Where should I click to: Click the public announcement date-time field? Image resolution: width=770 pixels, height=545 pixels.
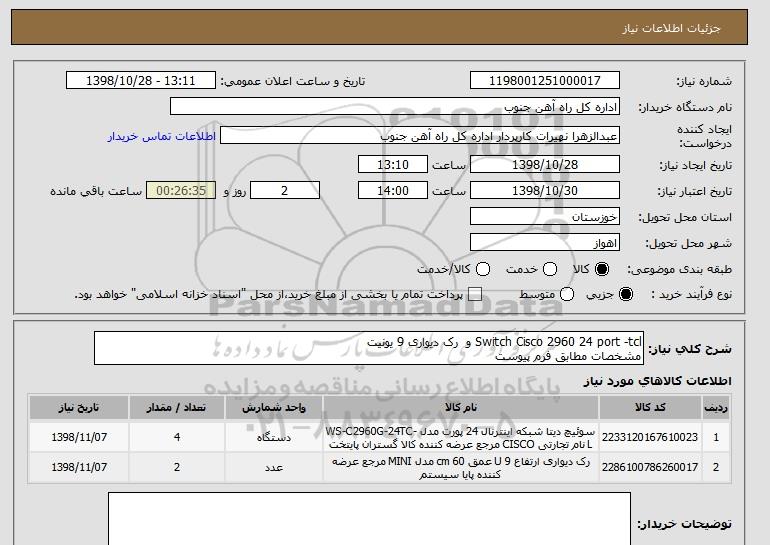click(x=141, y=81)
